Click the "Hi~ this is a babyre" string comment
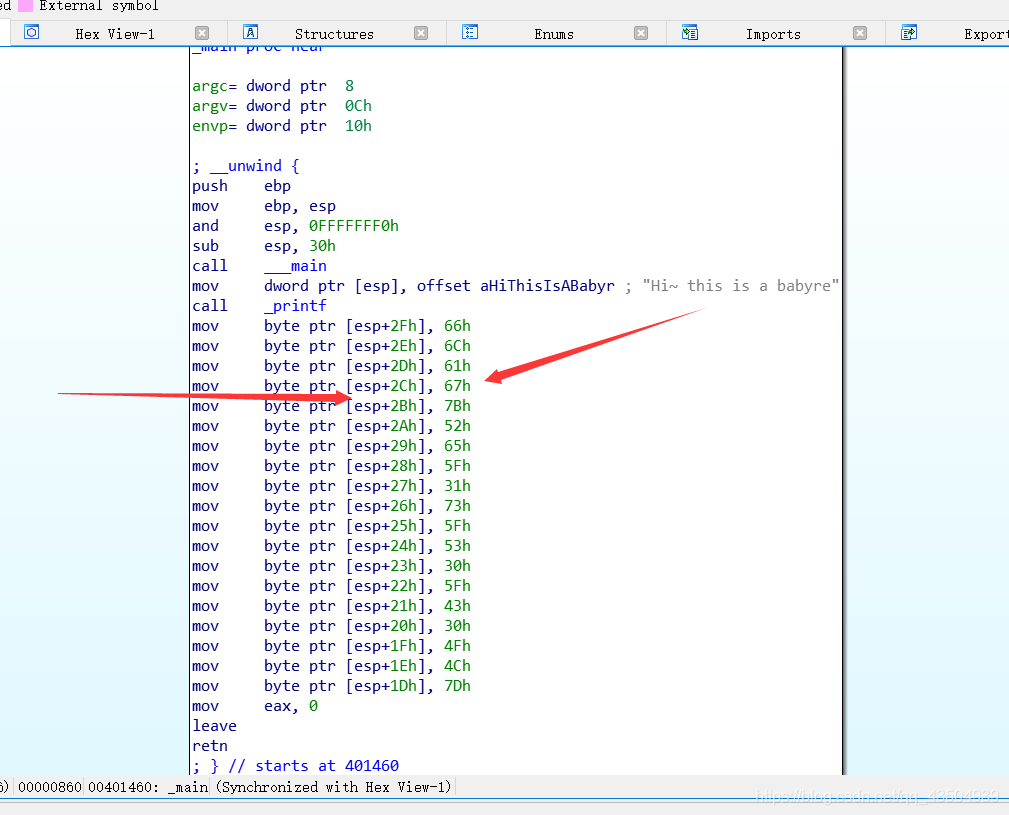The height and width of the screenshot is (815, 1009). 741,286
